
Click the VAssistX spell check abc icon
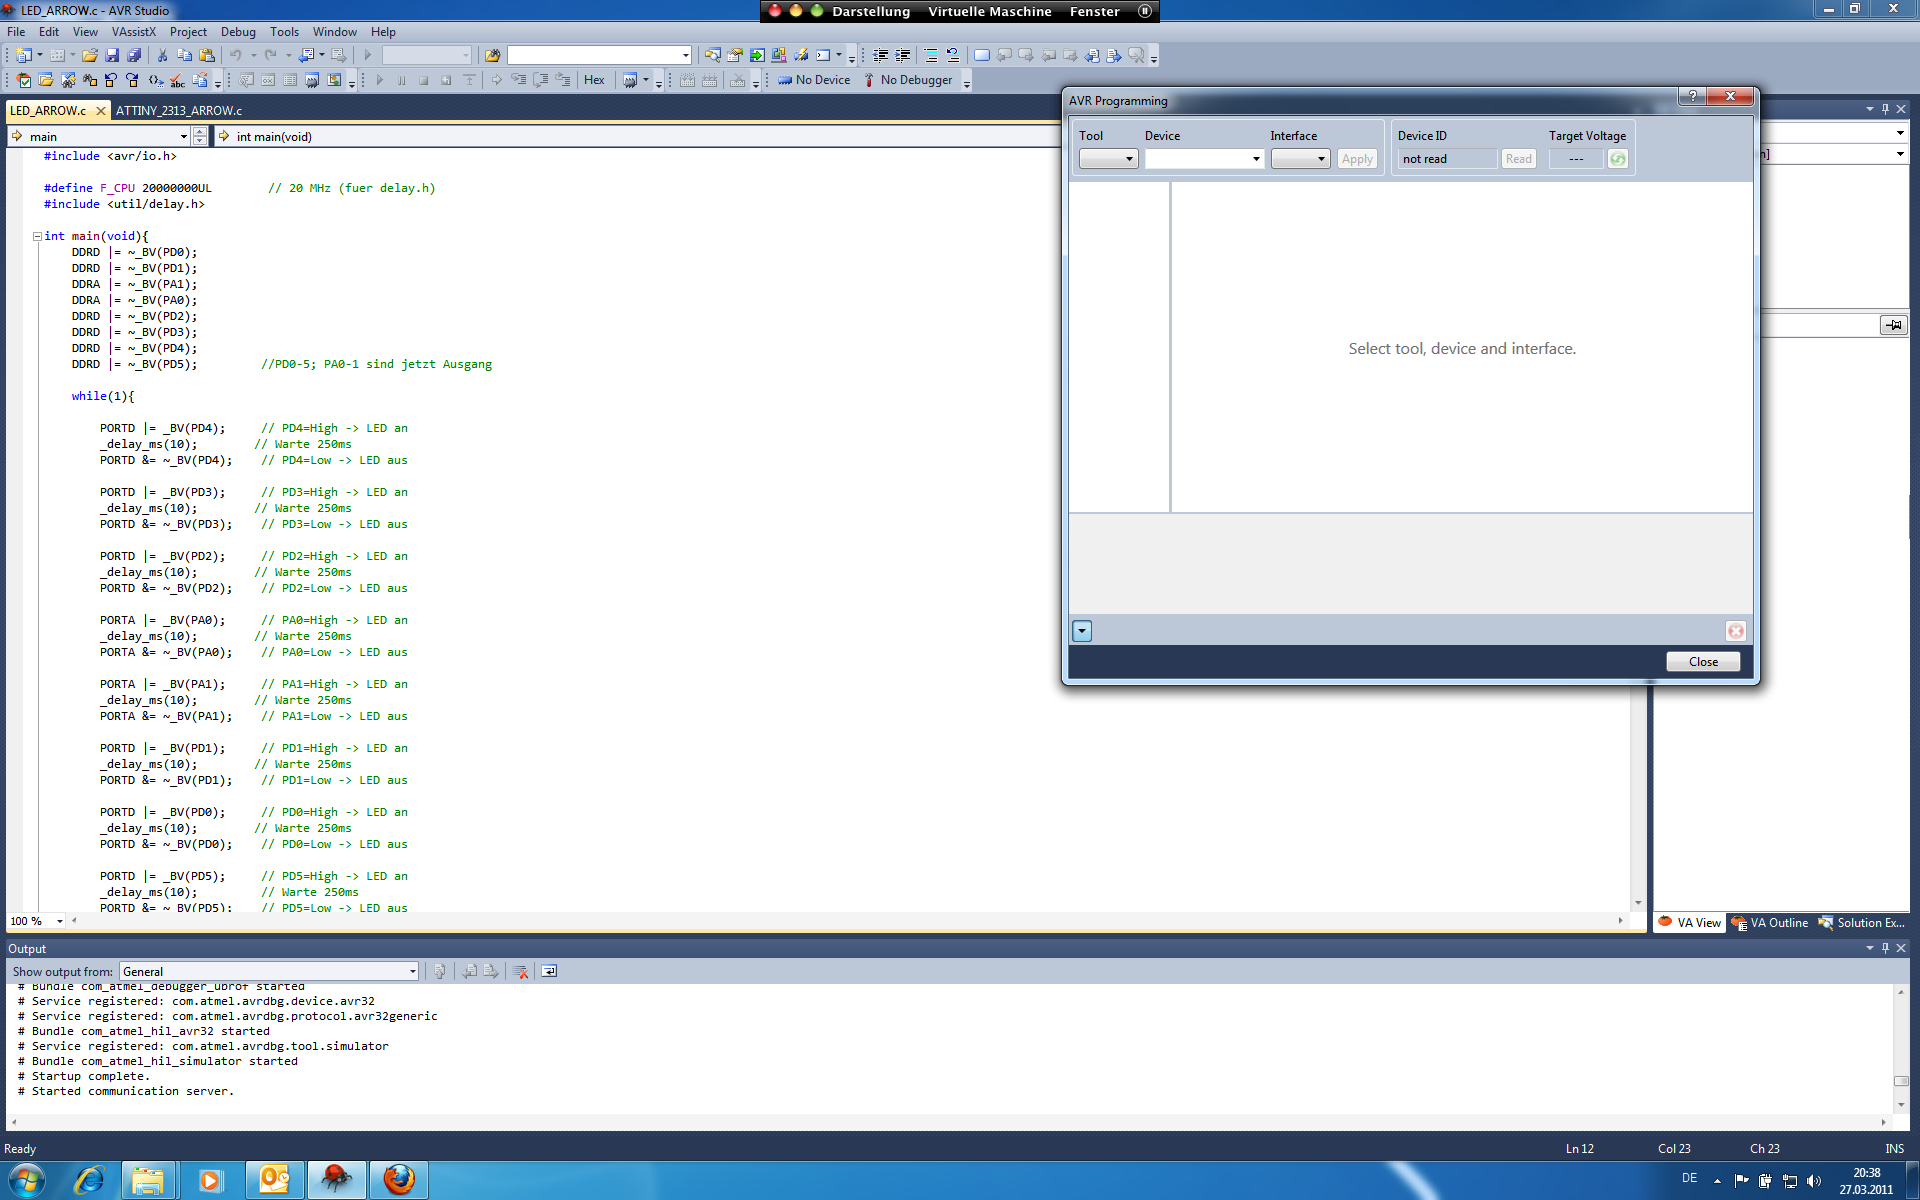(x=177, y=80)
